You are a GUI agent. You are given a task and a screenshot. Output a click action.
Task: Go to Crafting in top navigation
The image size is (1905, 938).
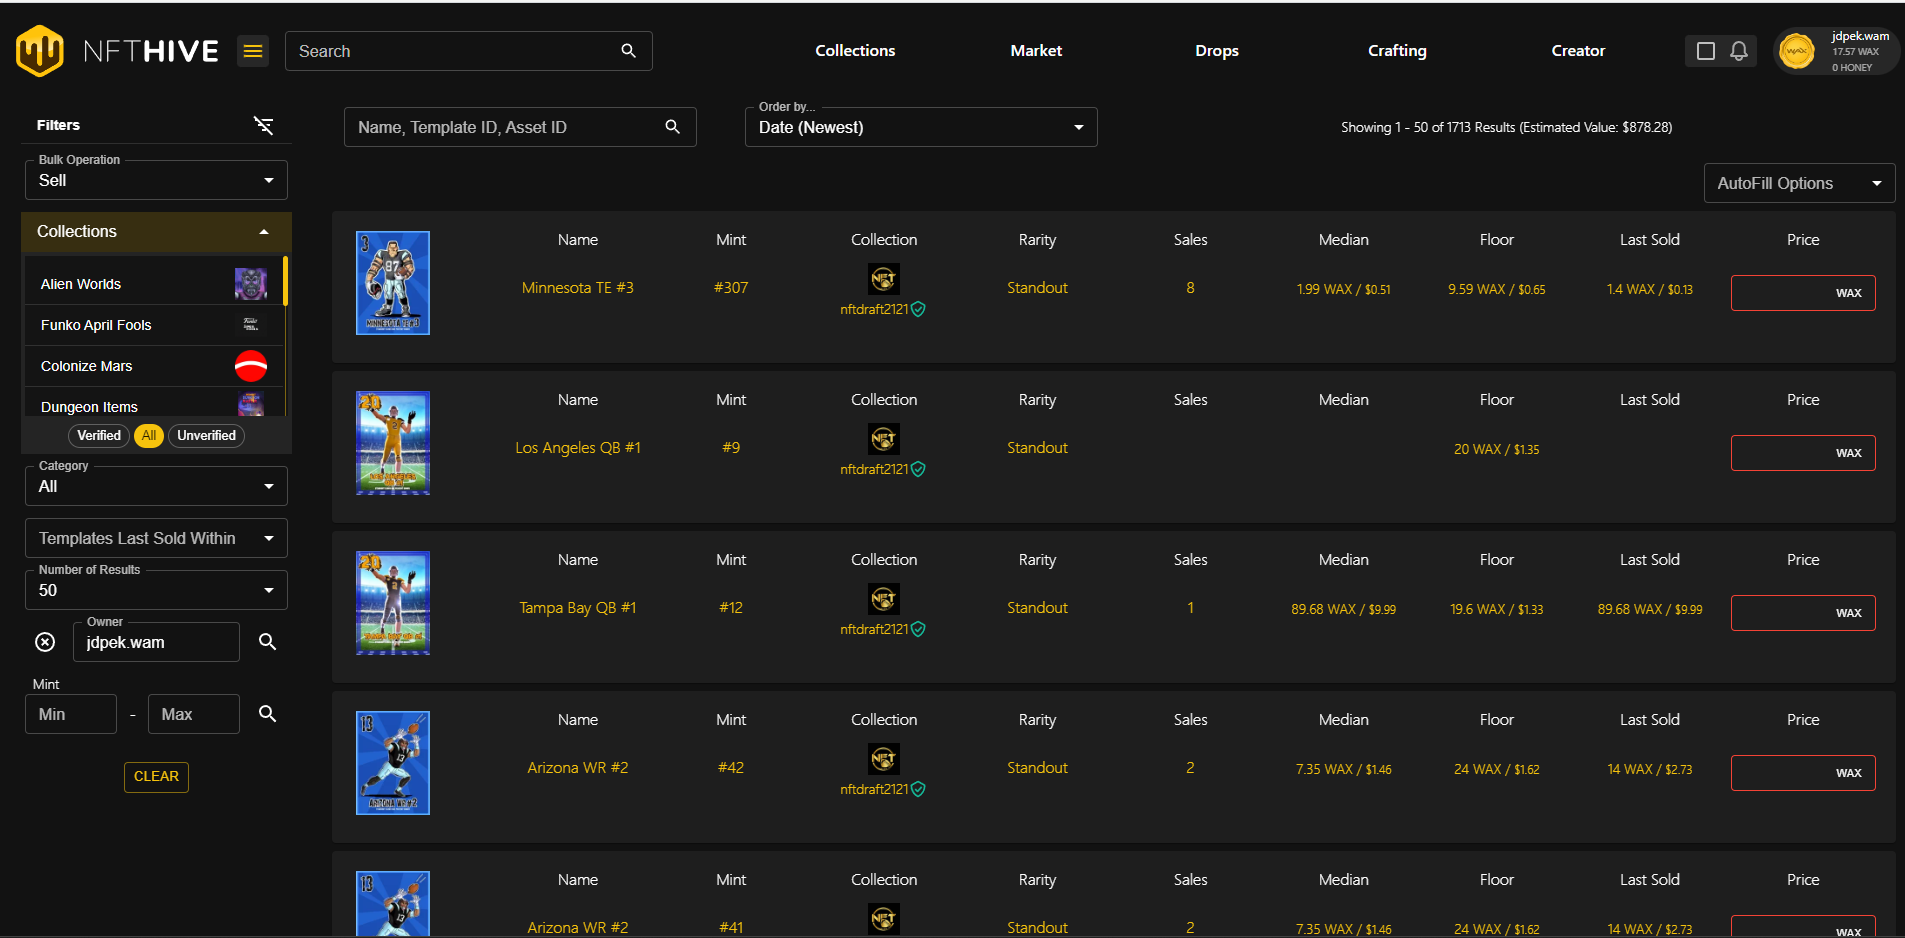[x=1397, y=51]
